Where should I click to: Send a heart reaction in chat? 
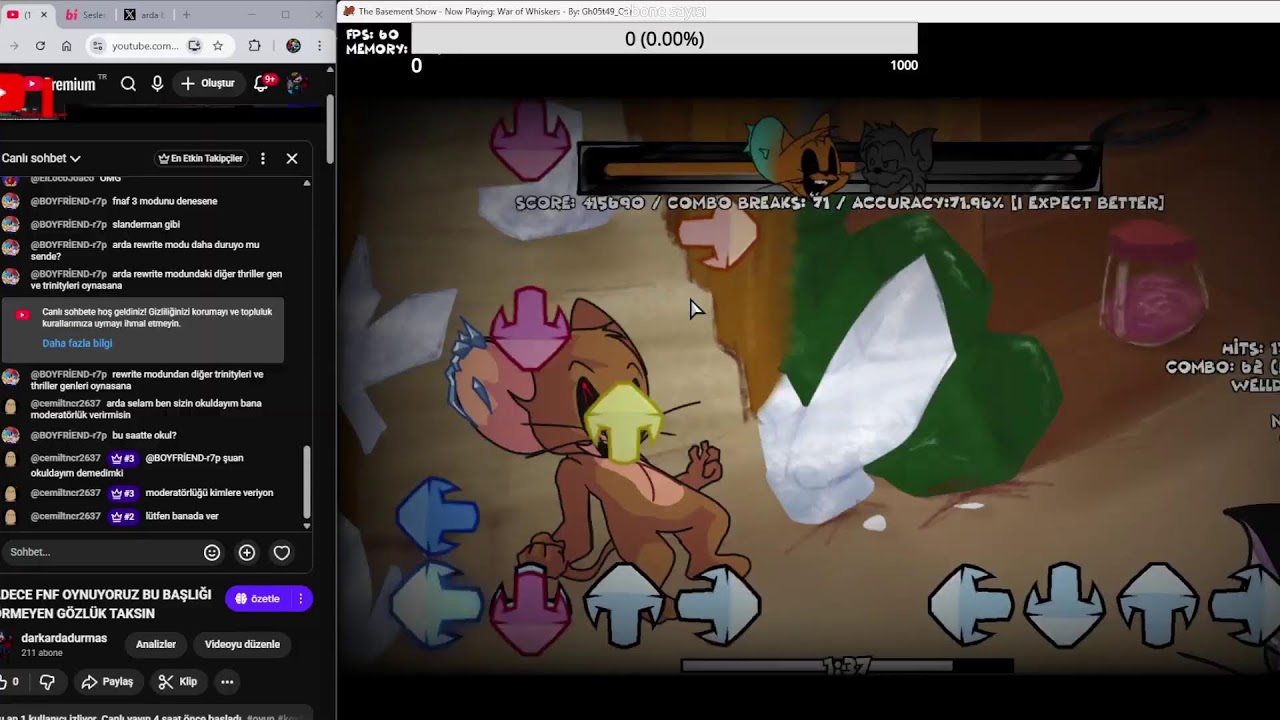282,552
